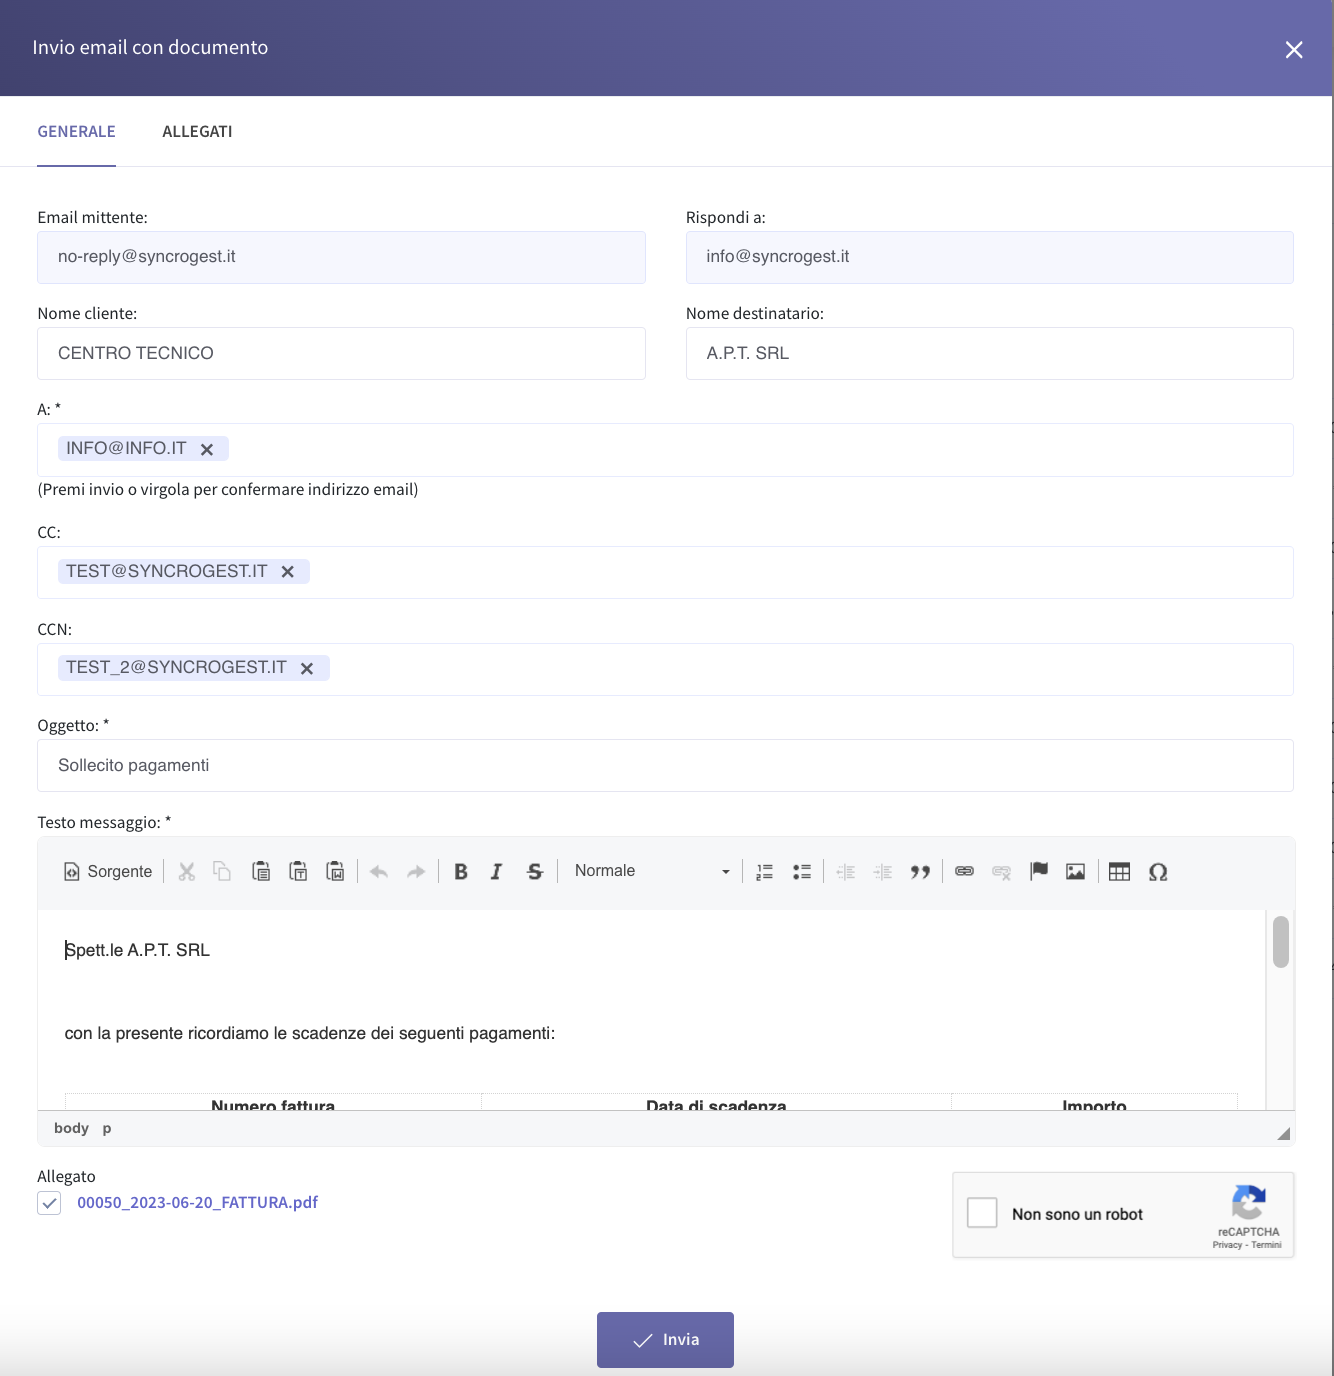This screenshot has width=1334, height=1376.
Task: Select body element in editor path
Action: tap(71, 1128)
